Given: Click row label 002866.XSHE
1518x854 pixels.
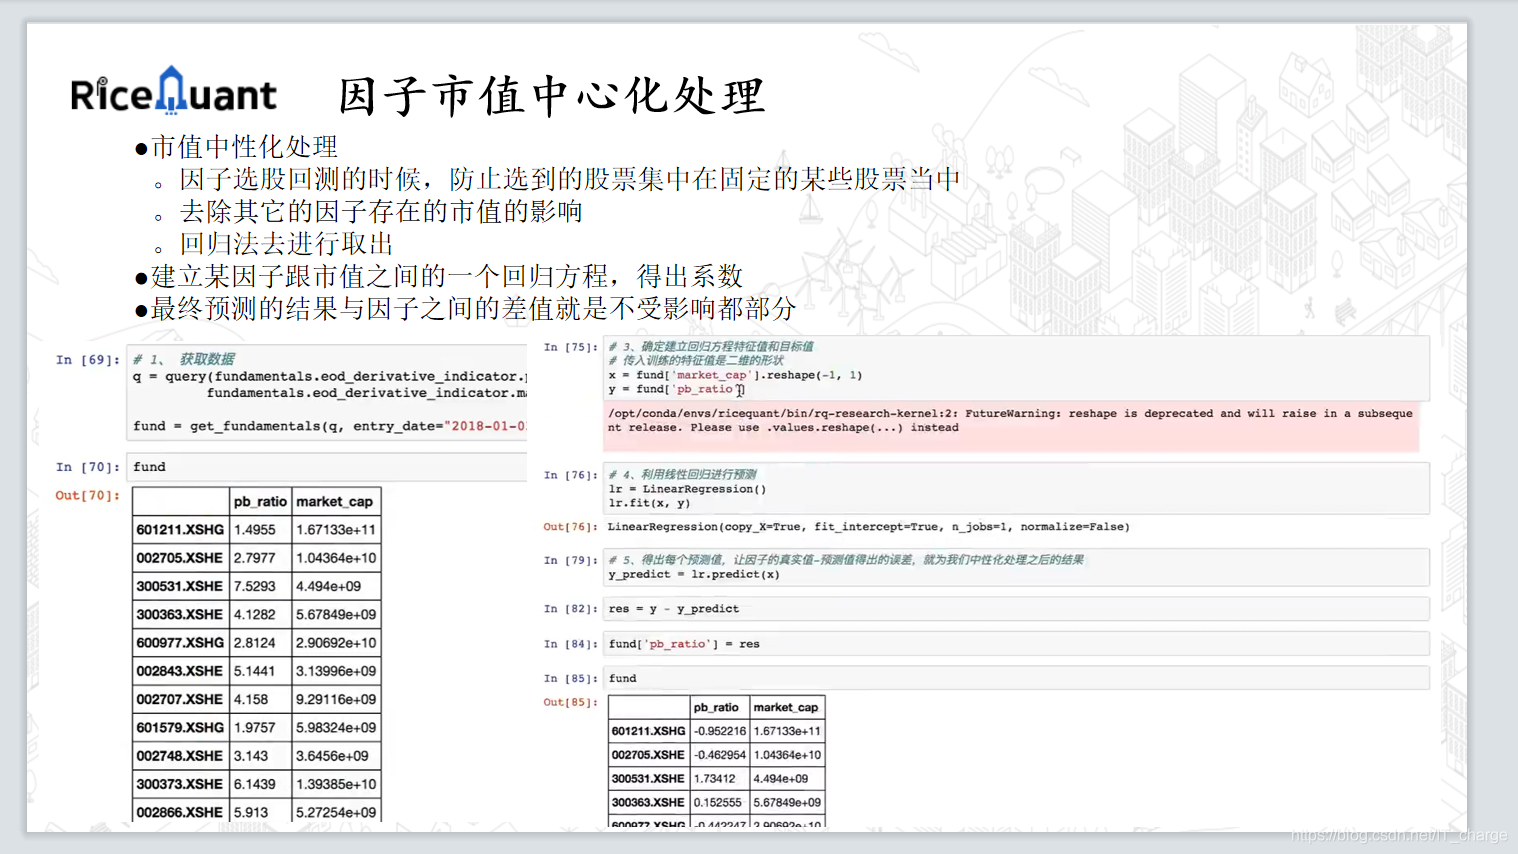Looking at the screenshot, I should click(x=180, y=812).
